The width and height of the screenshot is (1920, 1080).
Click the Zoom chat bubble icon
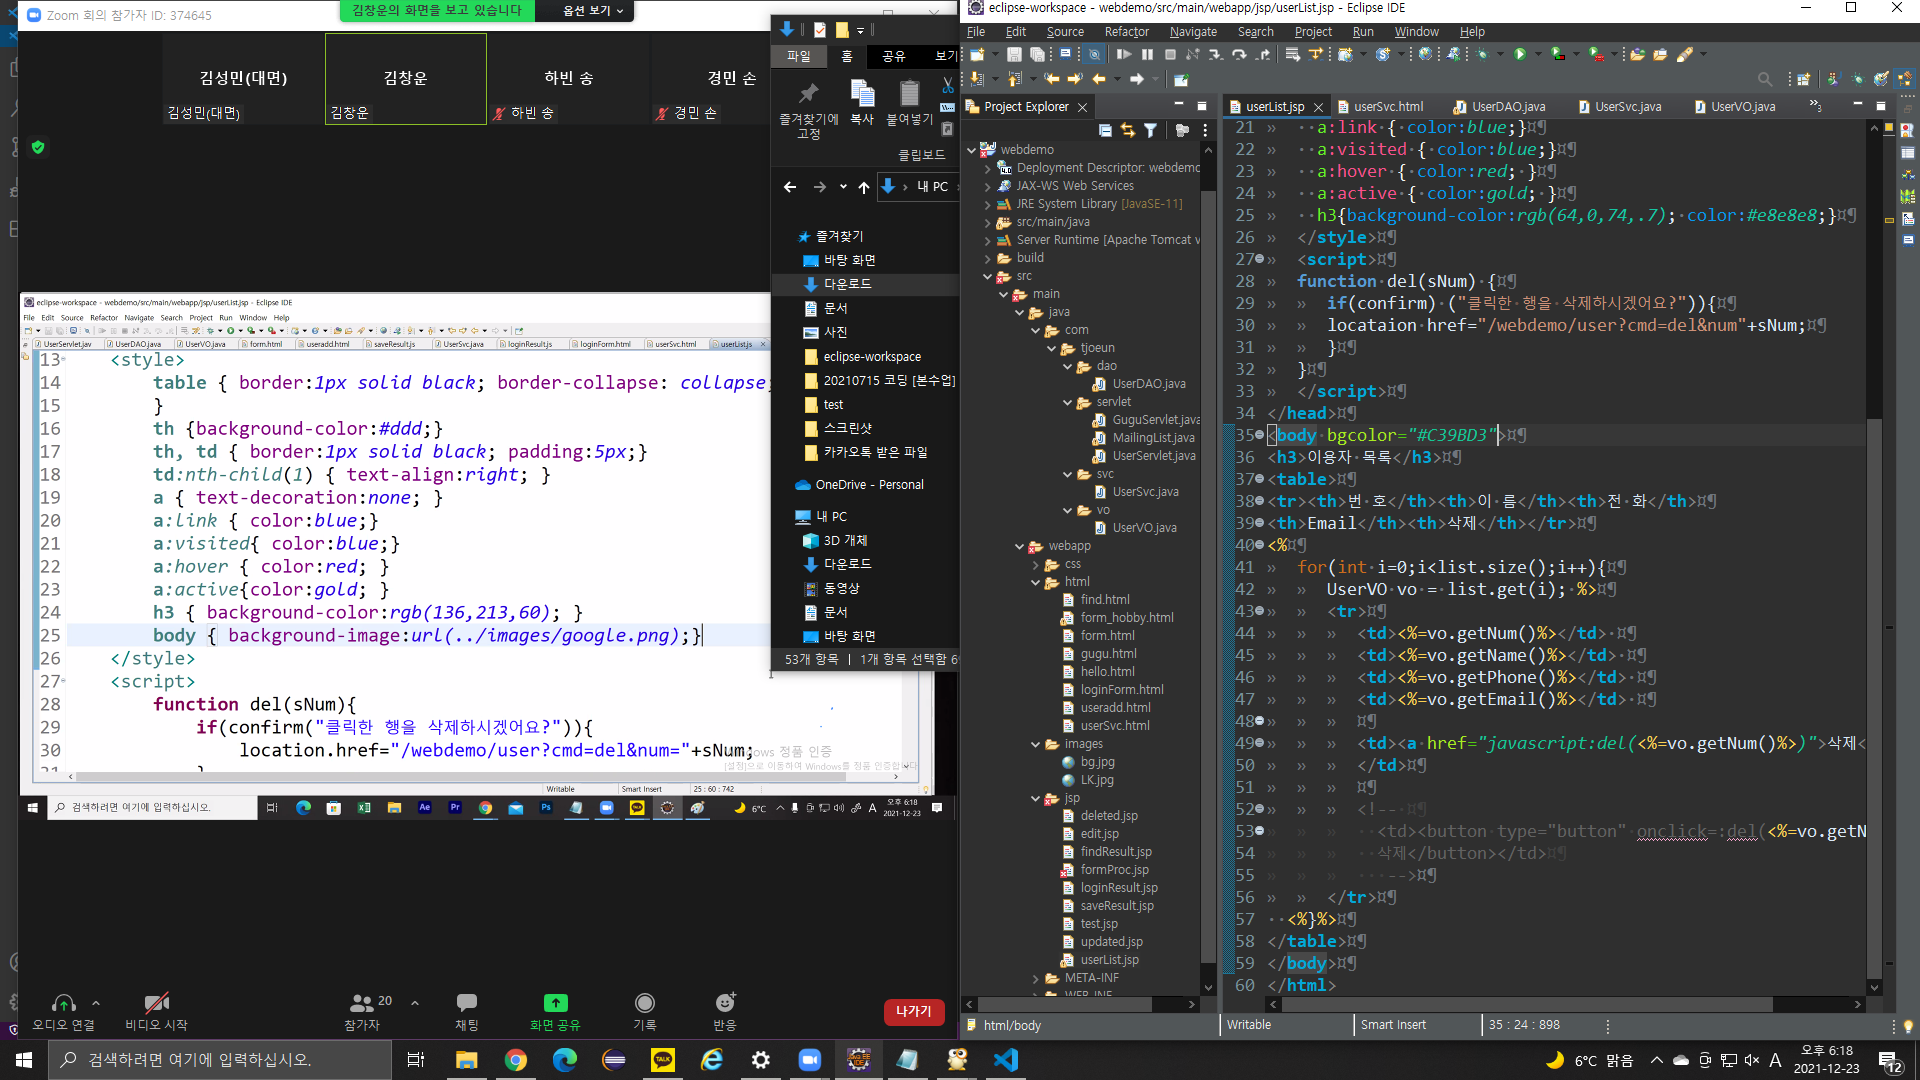coord(466,1003)
